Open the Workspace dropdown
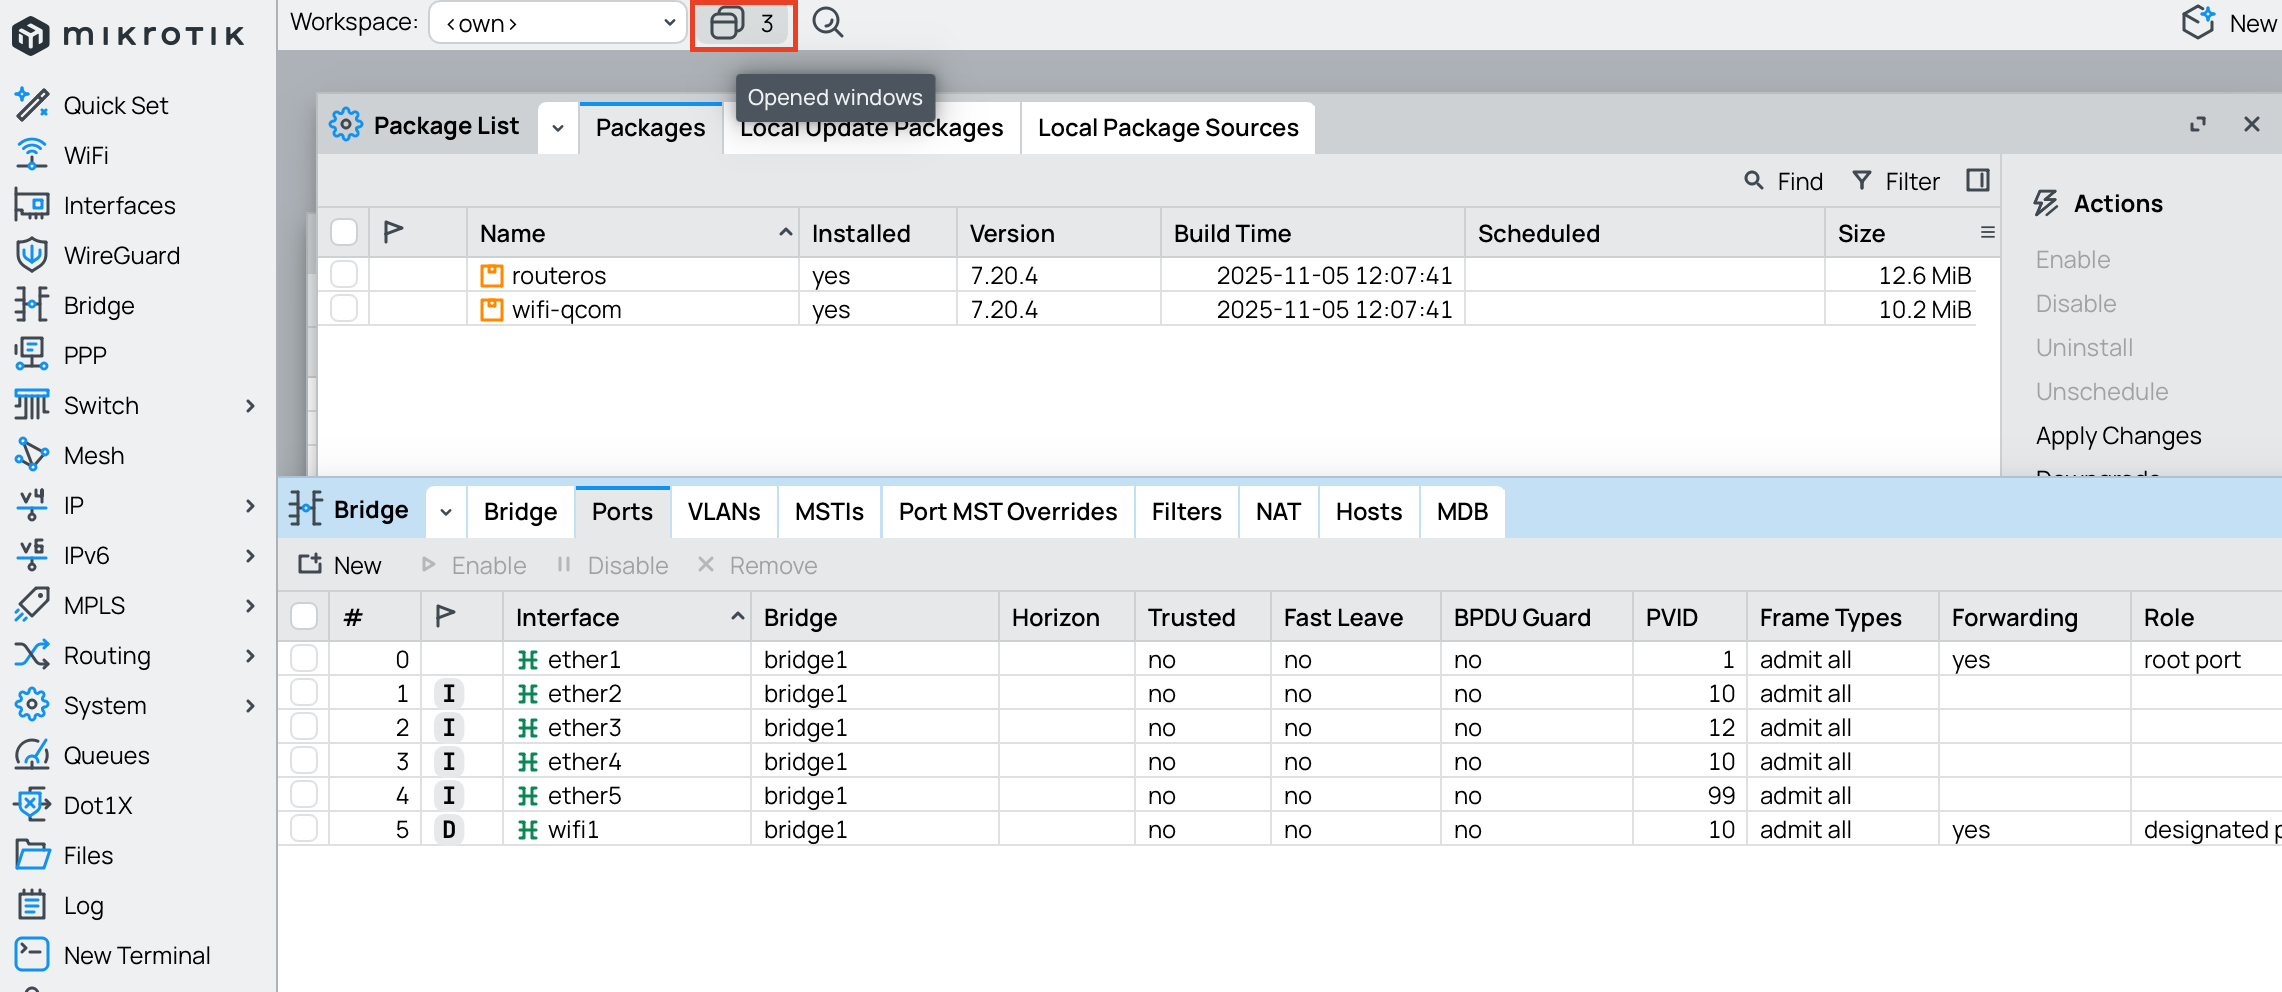 tap(558, 23)
